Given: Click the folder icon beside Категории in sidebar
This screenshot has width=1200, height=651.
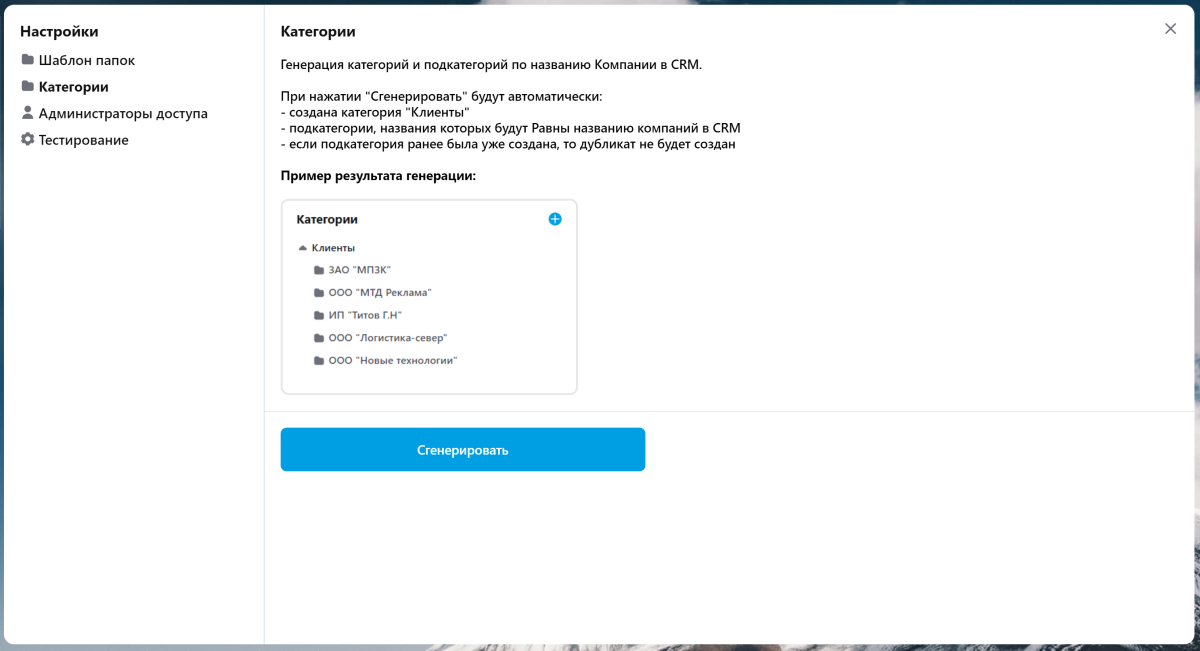Looking at the screenshot, I should tap(27, 86).
